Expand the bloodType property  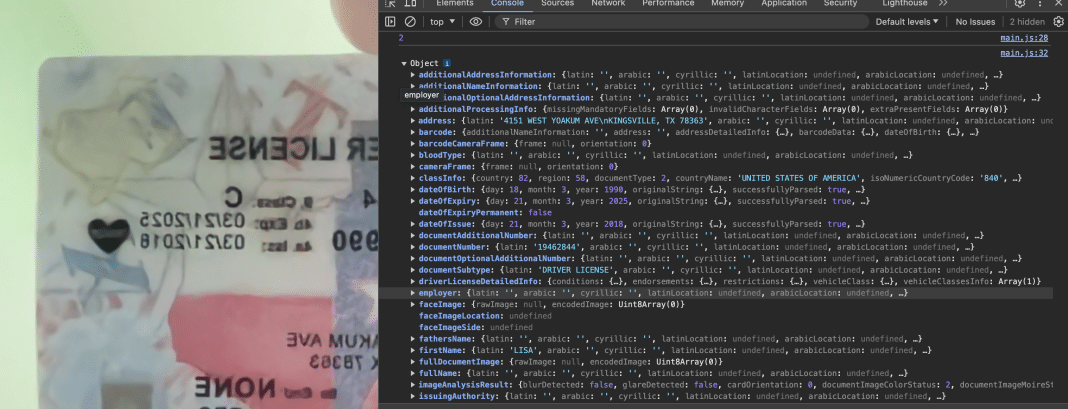[x=413, y=155]
